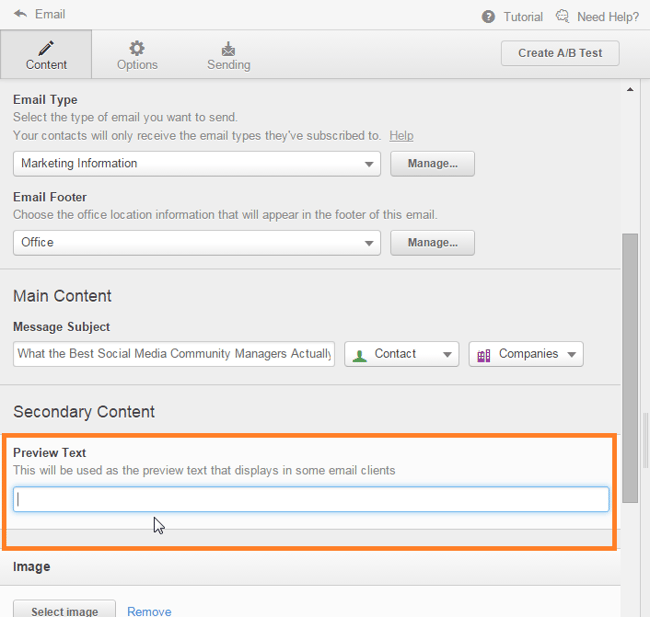
Task: Switch to the Sending tab label
Action: click(228, 65)
